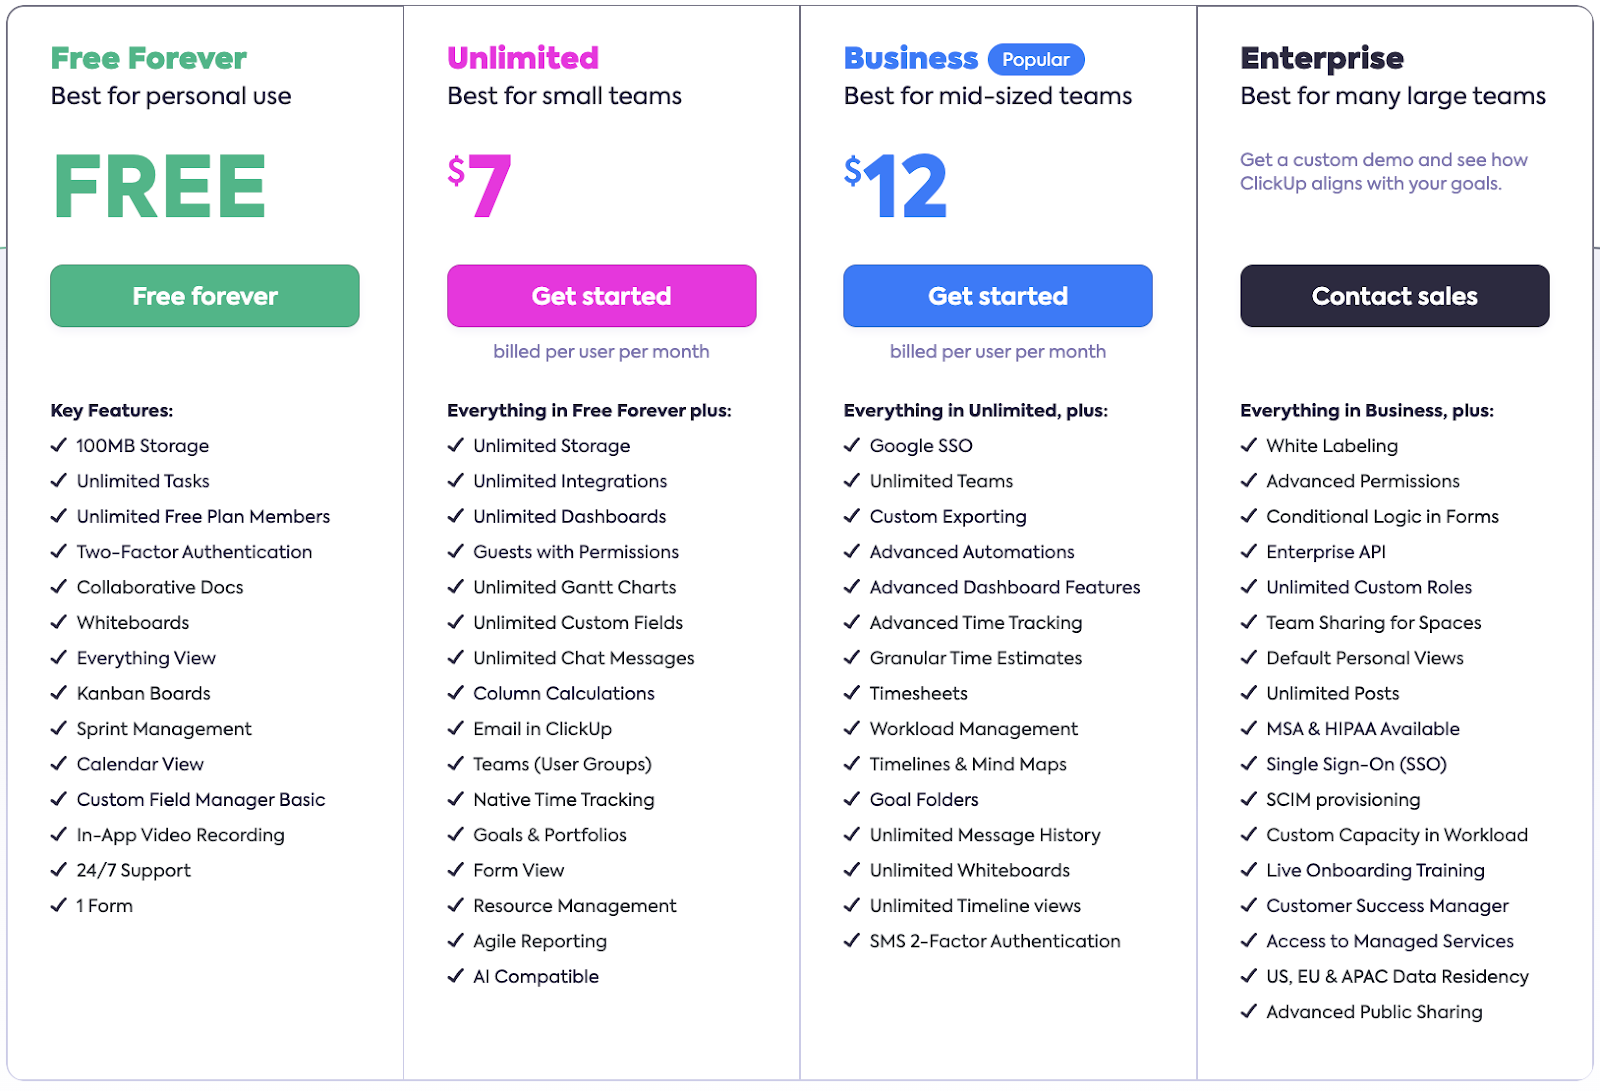
Task: Click the checkmark beside Google SSO
Action: tap(852, 445)
